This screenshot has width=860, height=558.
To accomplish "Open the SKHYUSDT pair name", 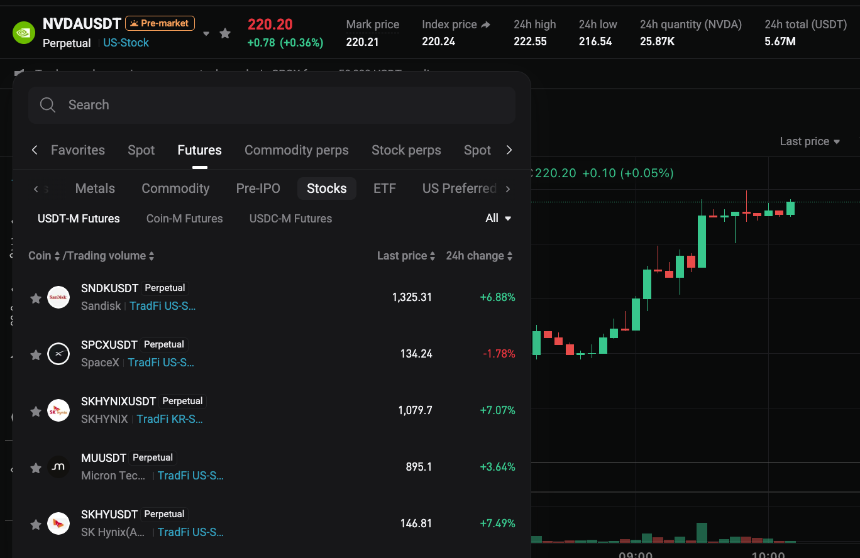I will tap(109, 514).
